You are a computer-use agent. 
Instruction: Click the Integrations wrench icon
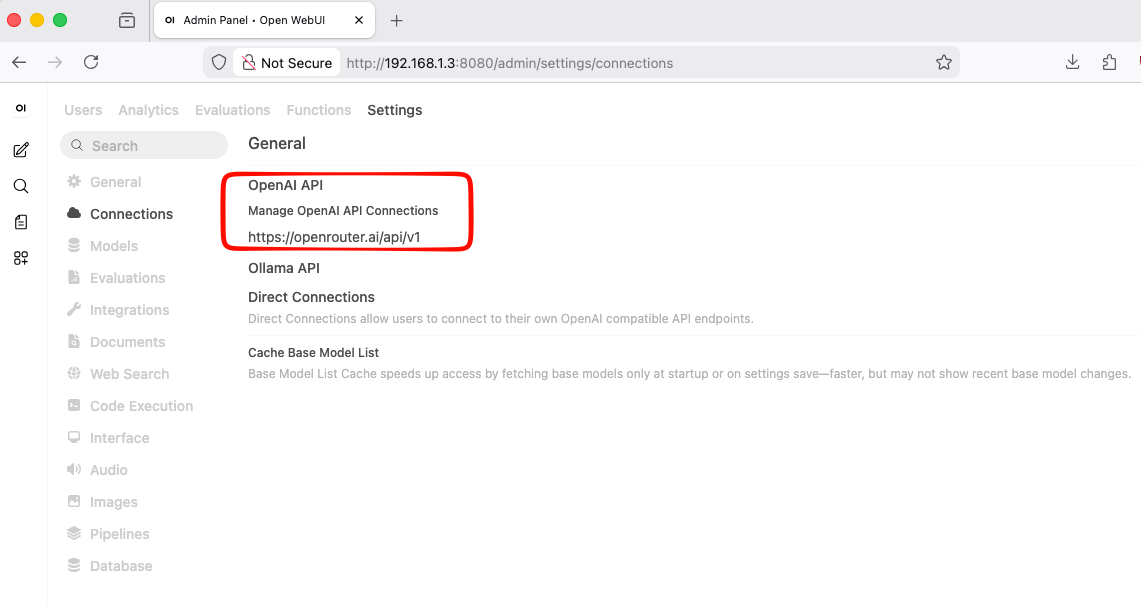click(73, 309)
